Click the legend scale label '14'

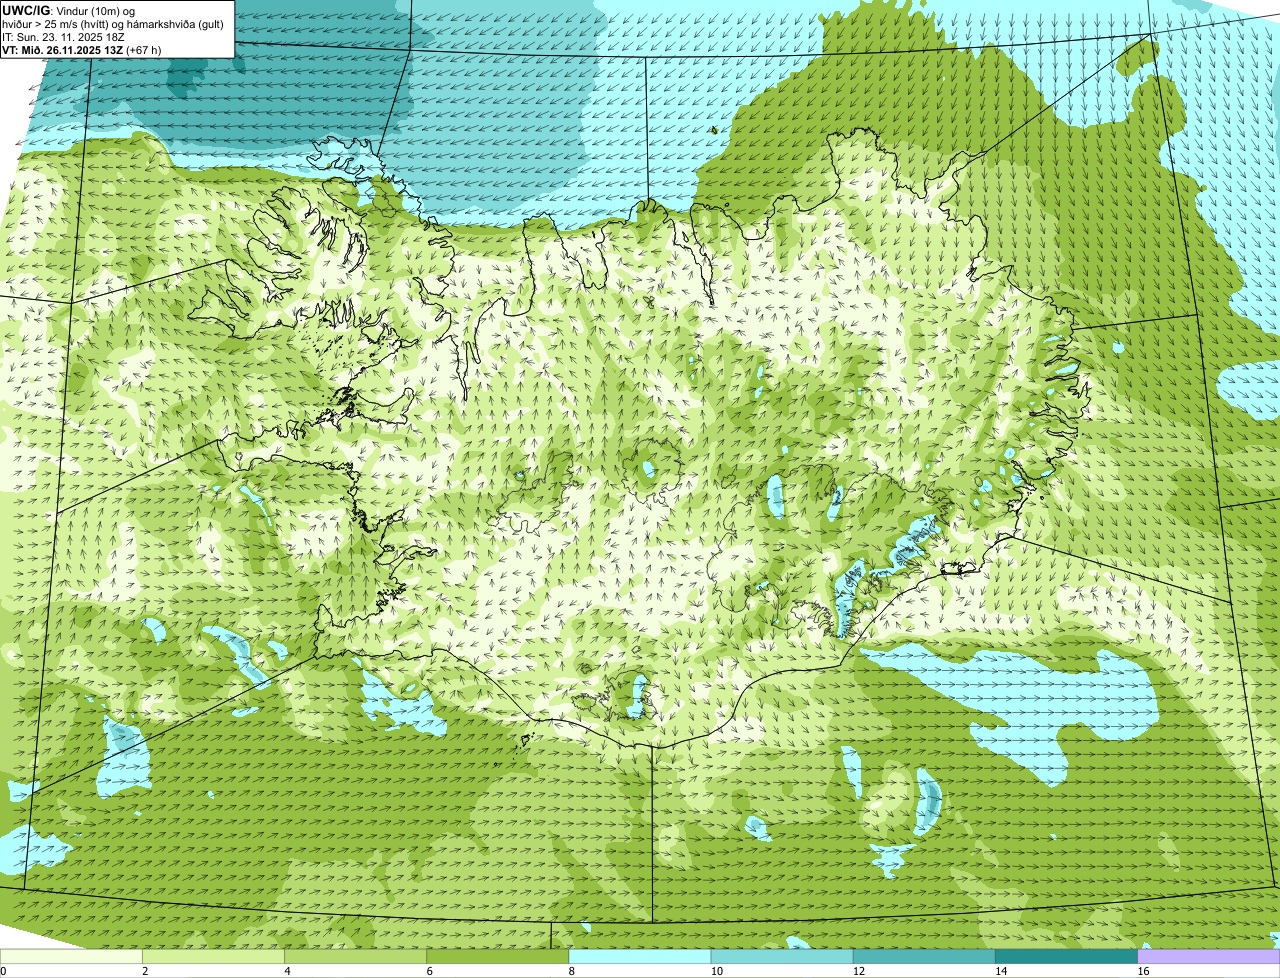tap(1001, 971)
